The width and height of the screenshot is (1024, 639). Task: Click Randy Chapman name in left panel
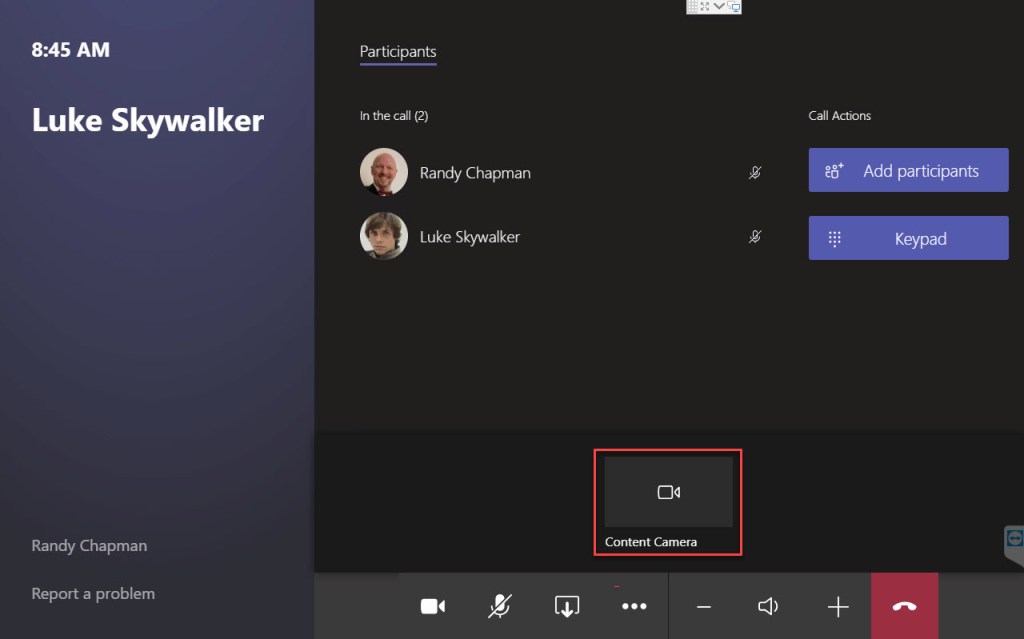click(x=89, y=546)
